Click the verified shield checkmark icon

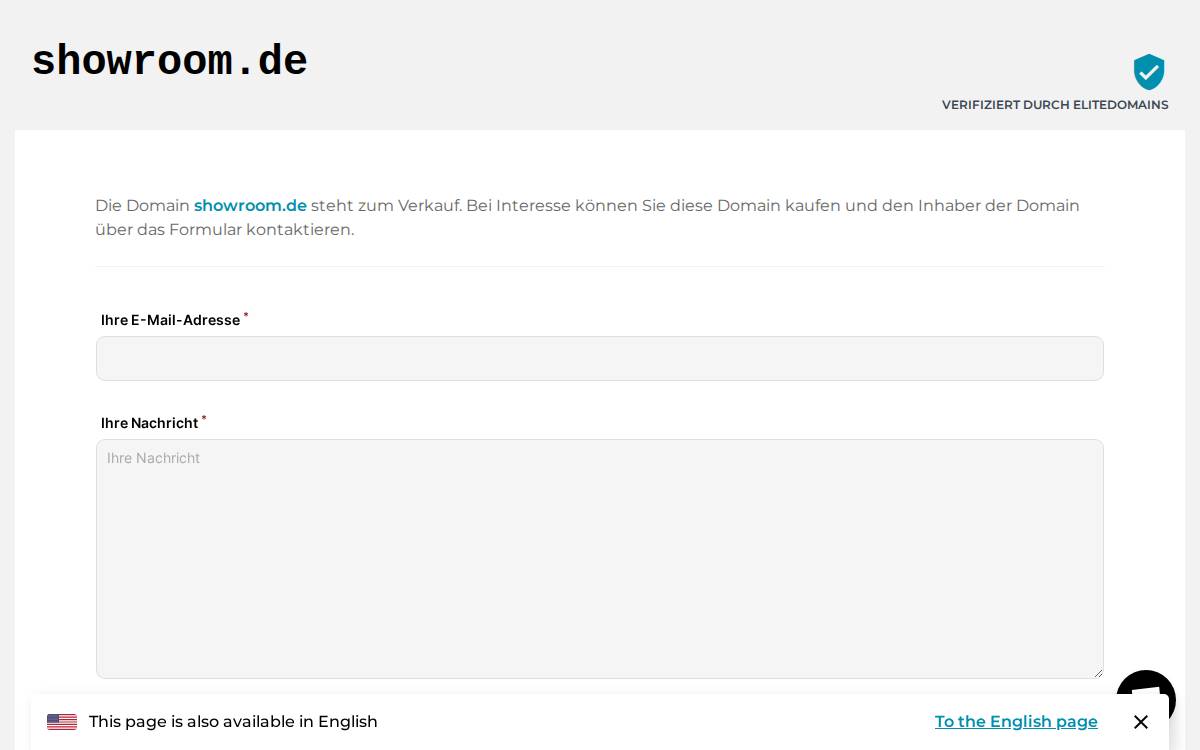coord(1149,72)
